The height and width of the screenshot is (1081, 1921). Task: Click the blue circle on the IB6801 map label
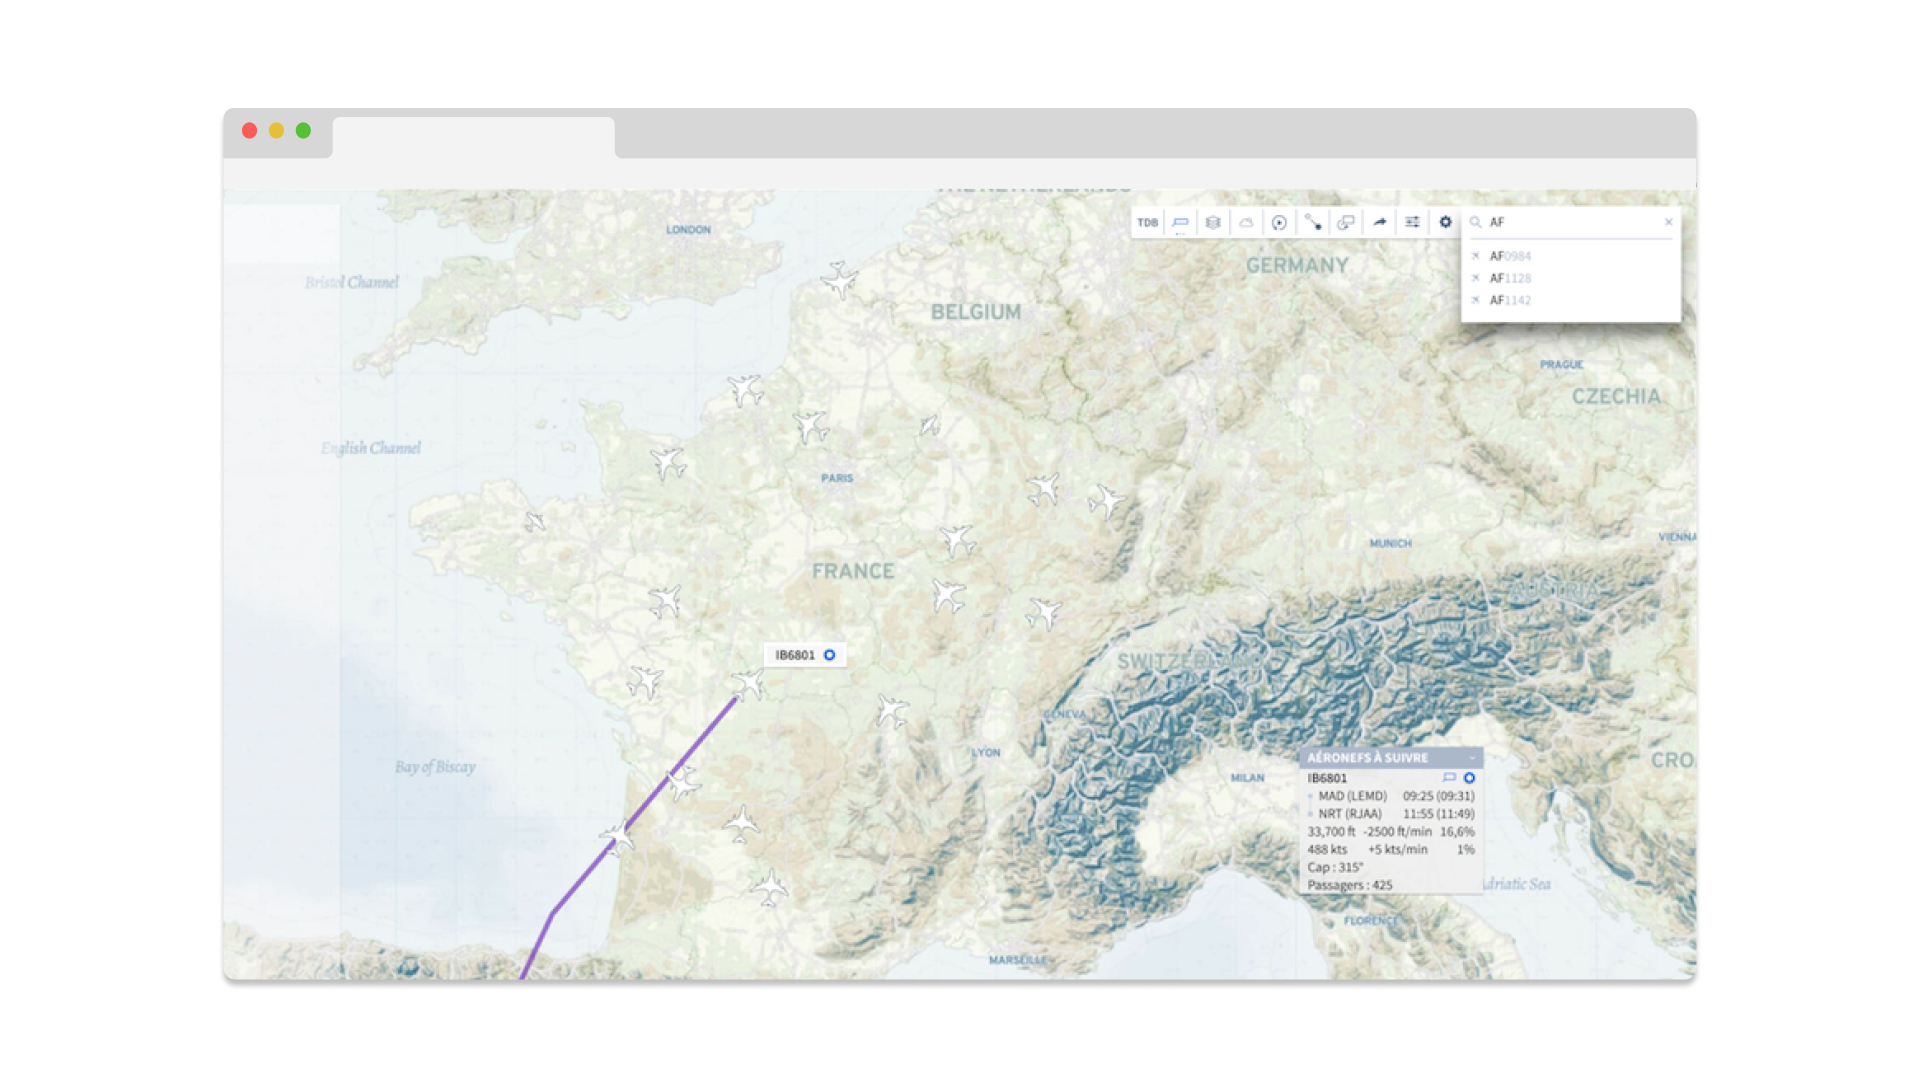coord(829,656)
